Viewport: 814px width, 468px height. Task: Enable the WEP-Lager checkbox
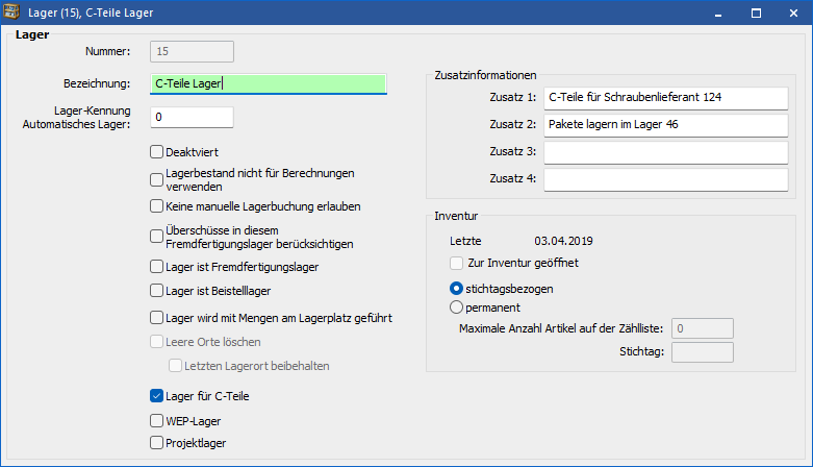tap(156, 420)
